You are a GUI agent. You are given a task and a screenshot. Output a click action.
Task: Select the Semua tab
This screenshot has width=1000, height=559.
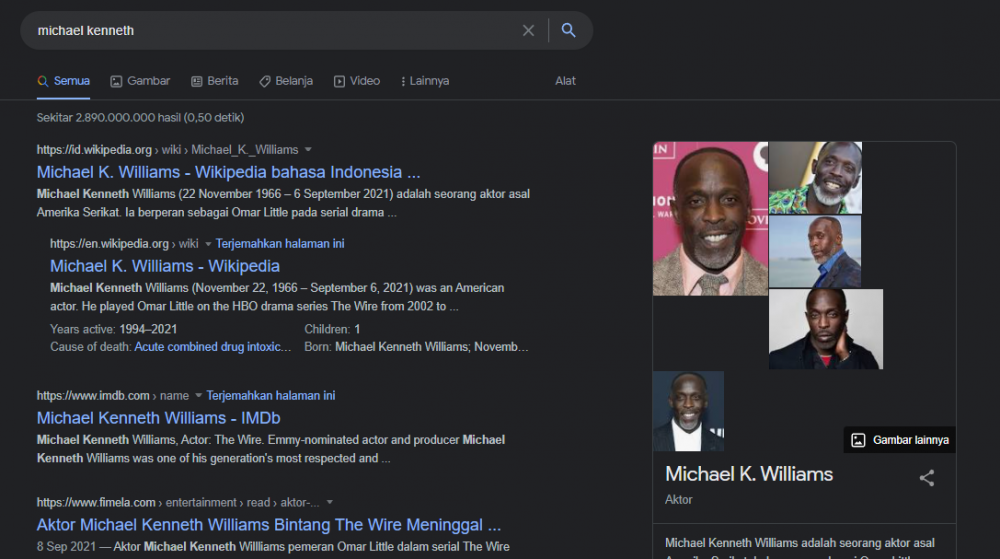click(x=63, y=81)
